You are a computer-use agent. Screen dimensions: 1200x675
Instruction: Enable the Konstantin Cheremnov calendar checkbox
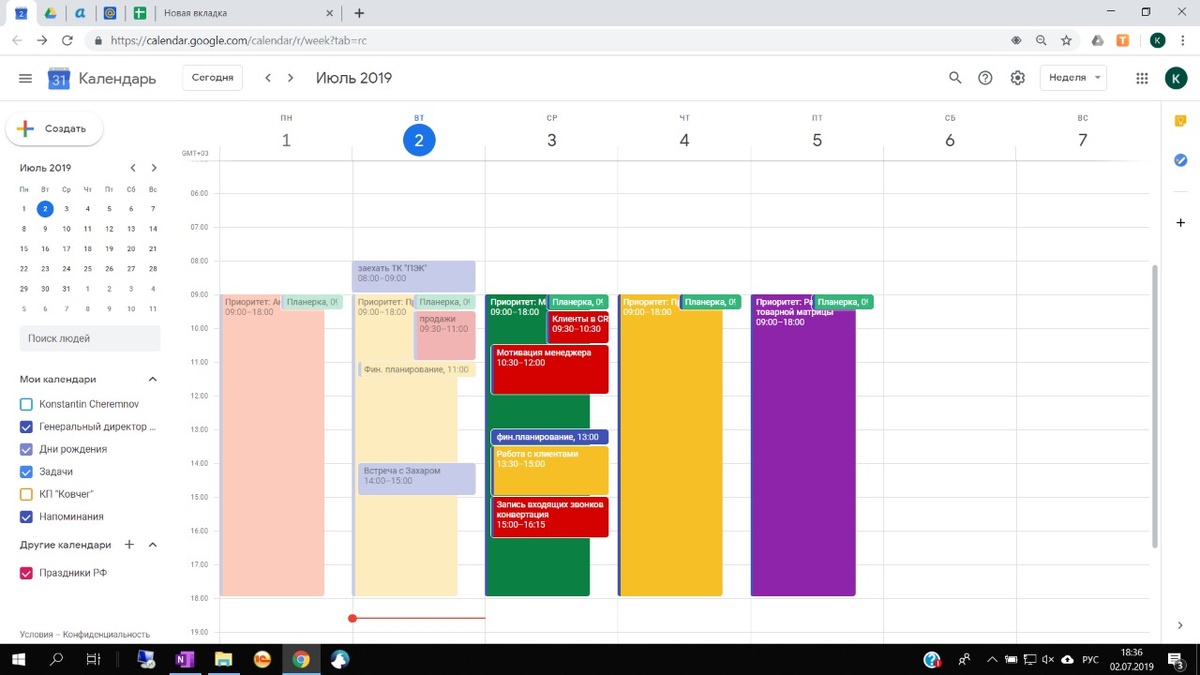click(27, 404)
